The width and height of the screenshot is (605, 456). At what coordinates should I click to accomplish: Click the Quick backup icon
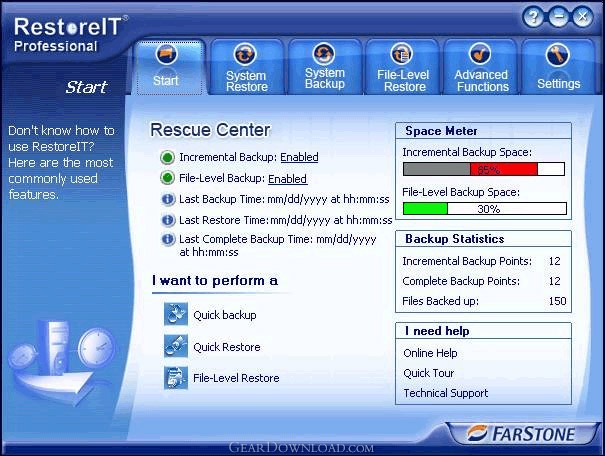[176, 314]
